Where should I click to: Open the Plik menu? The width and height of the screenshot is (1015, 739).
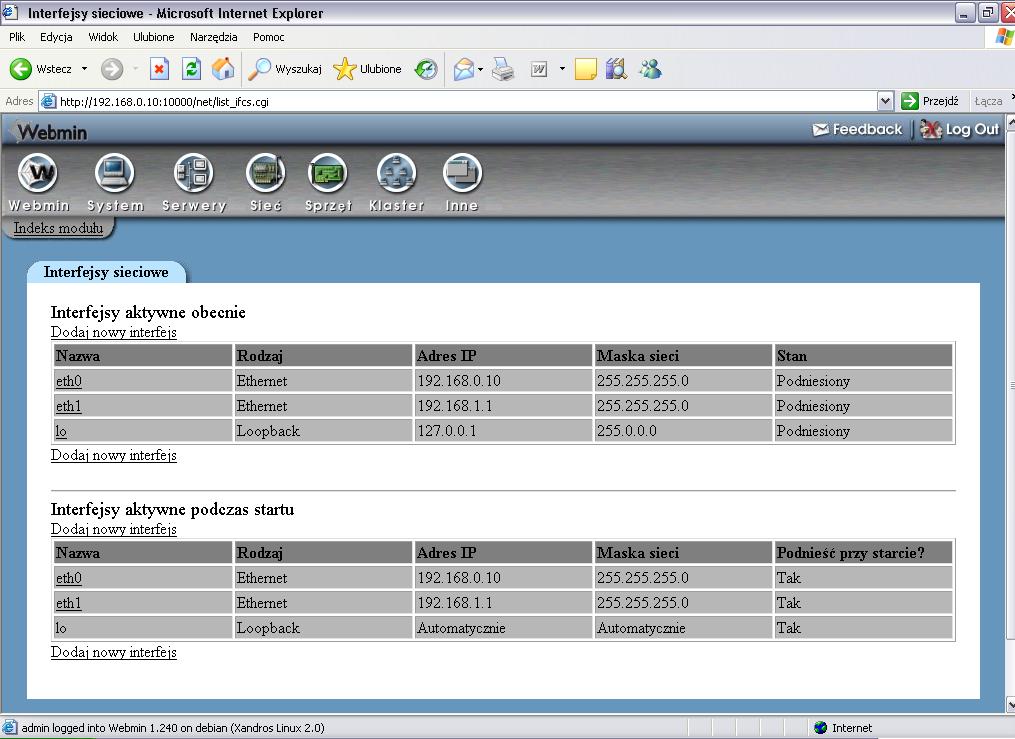(x=17, y=37)
